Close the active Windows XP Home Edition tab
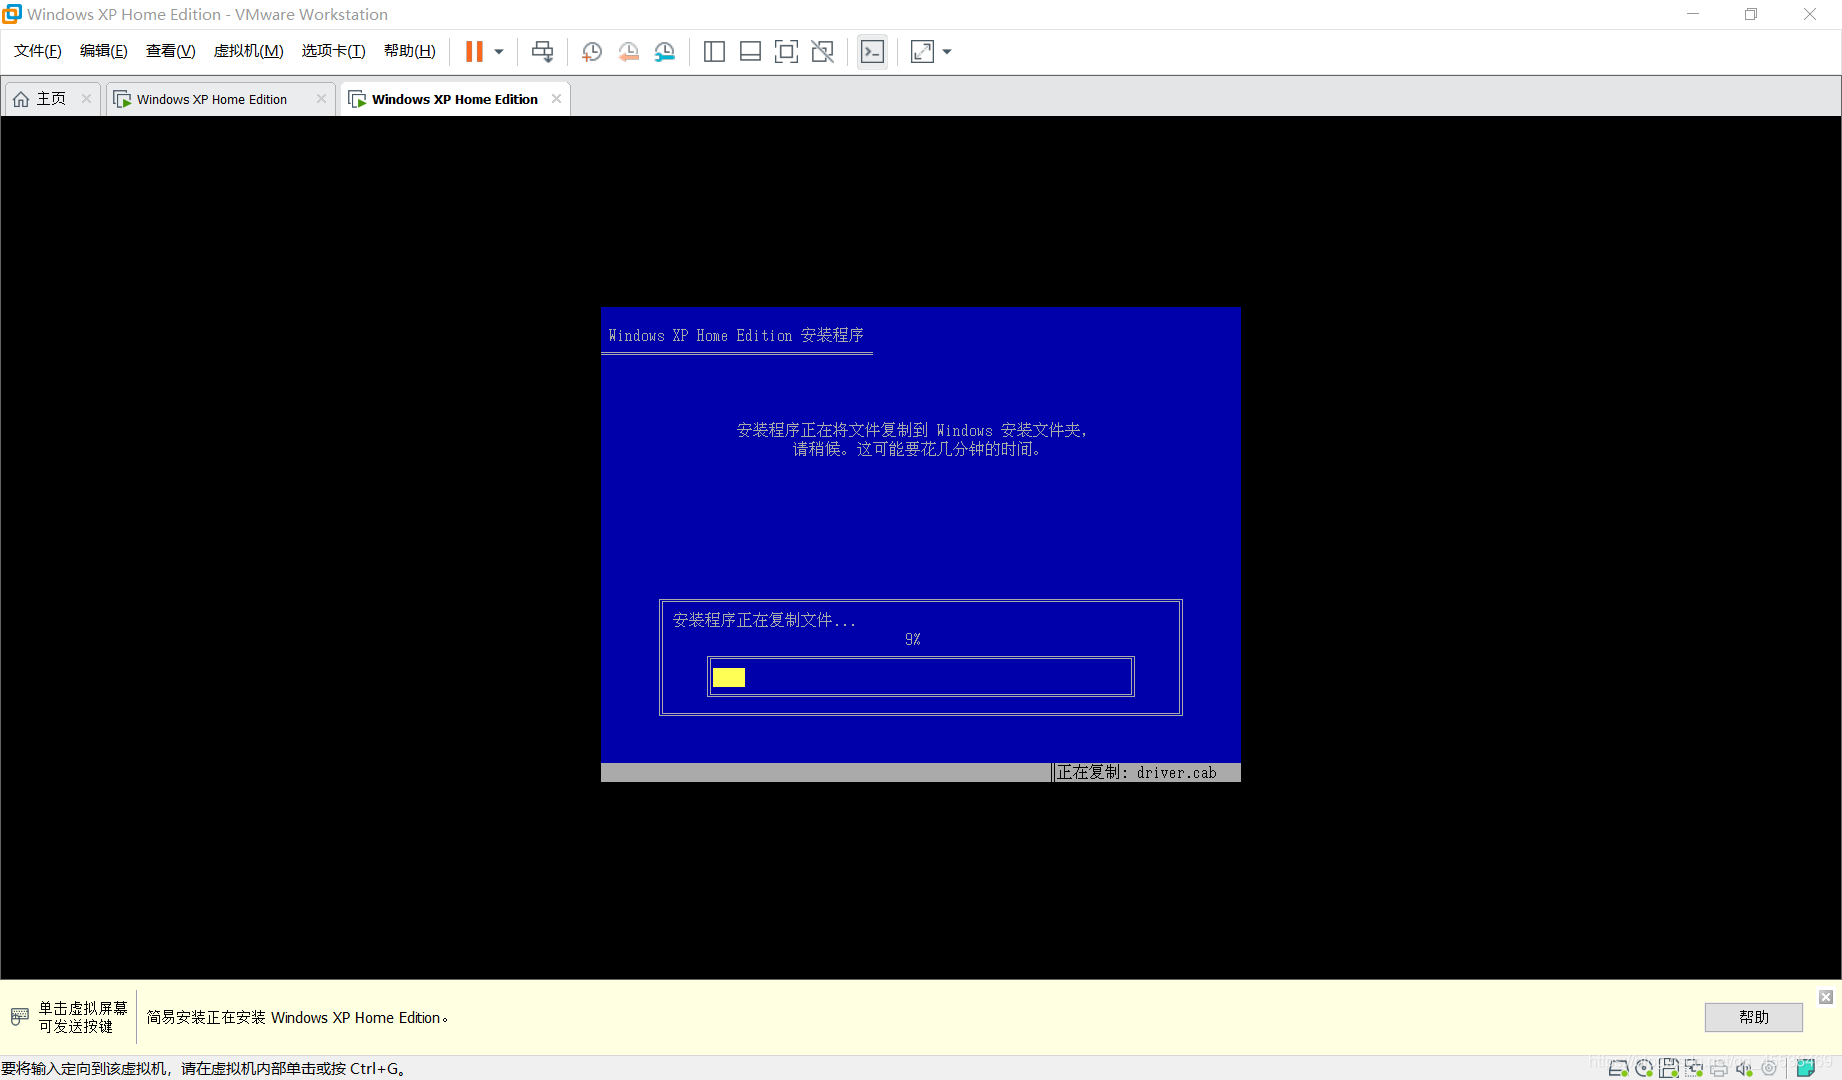Screen dimensions: 1842x1080 [556, 98]
